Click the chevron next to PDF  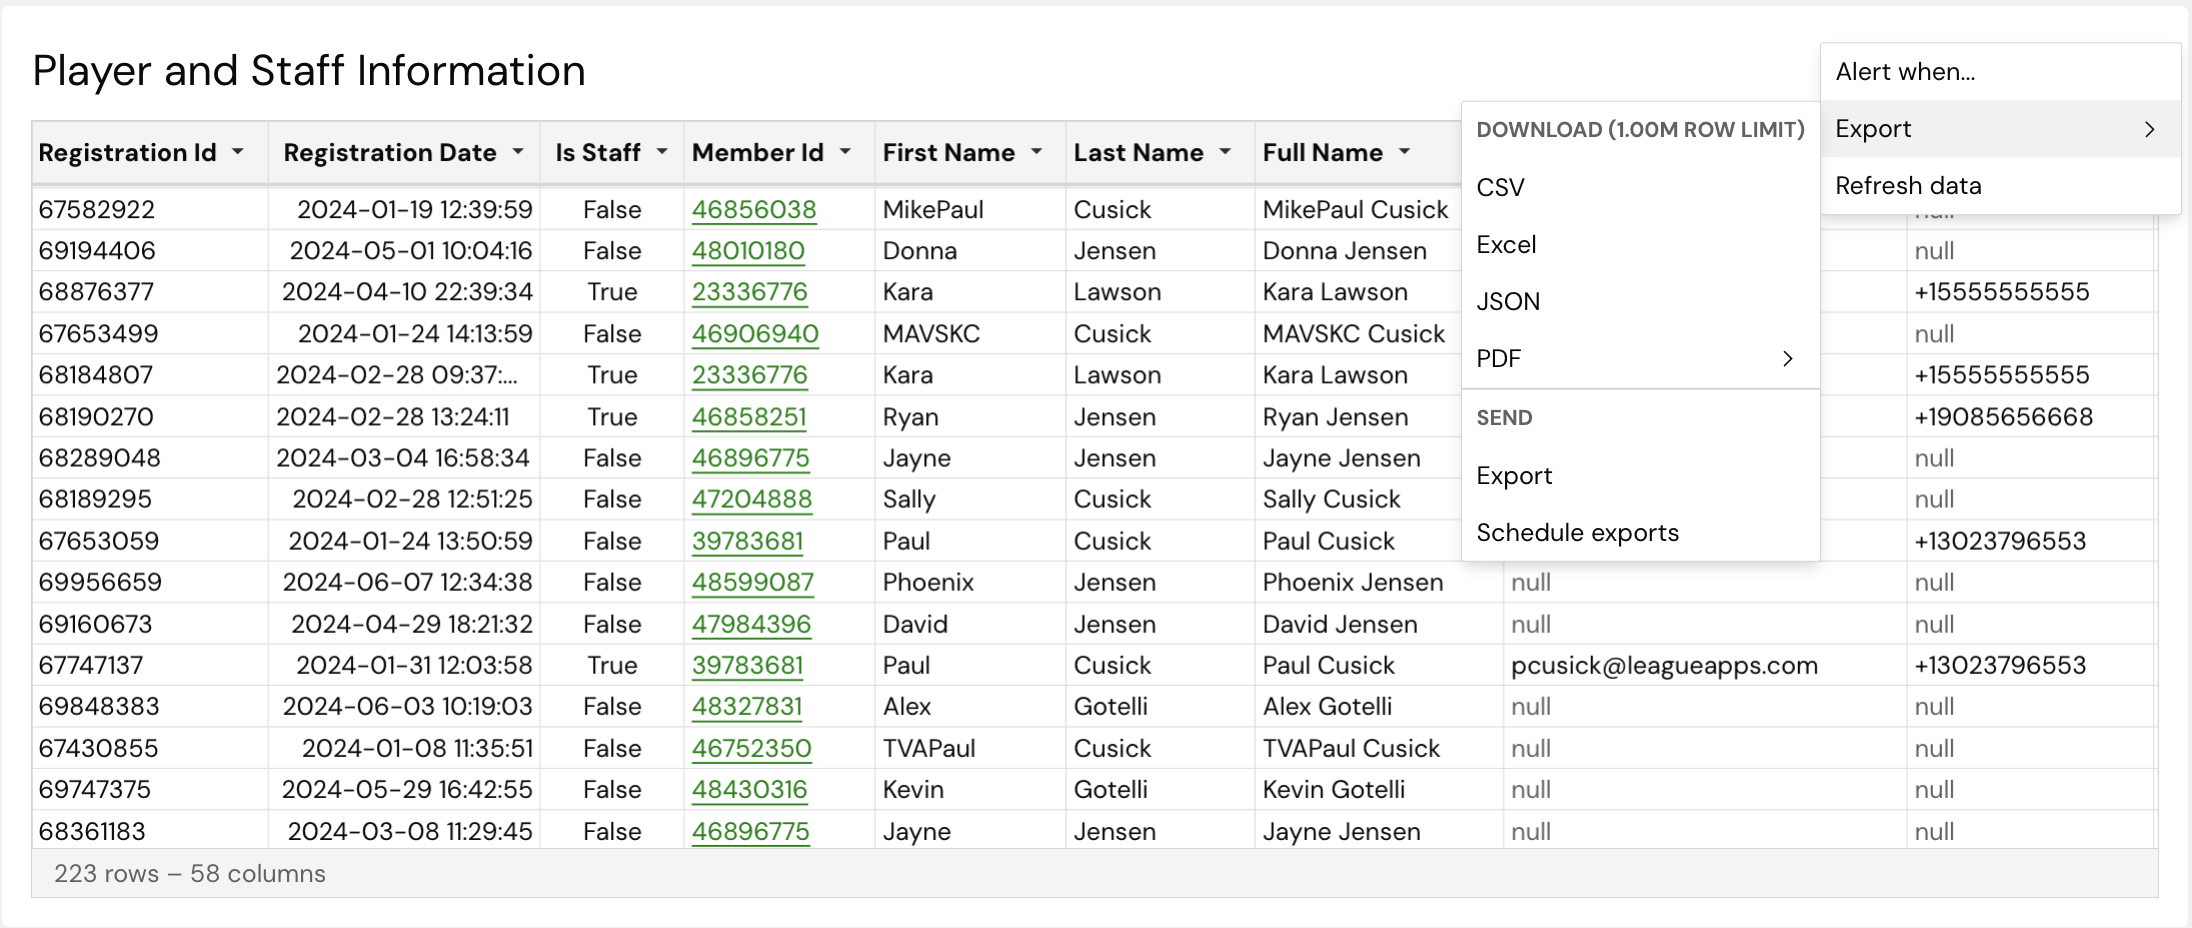(x=1788, y=359)
